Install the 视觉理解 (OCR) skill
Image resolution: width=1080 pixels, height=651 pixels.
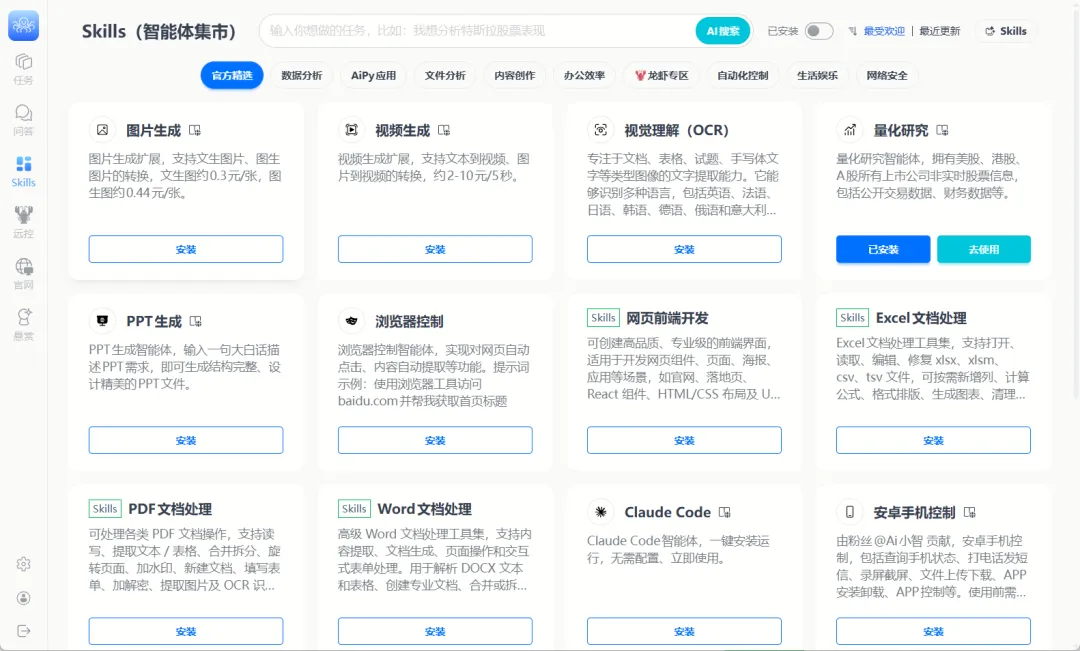(685, 249)
